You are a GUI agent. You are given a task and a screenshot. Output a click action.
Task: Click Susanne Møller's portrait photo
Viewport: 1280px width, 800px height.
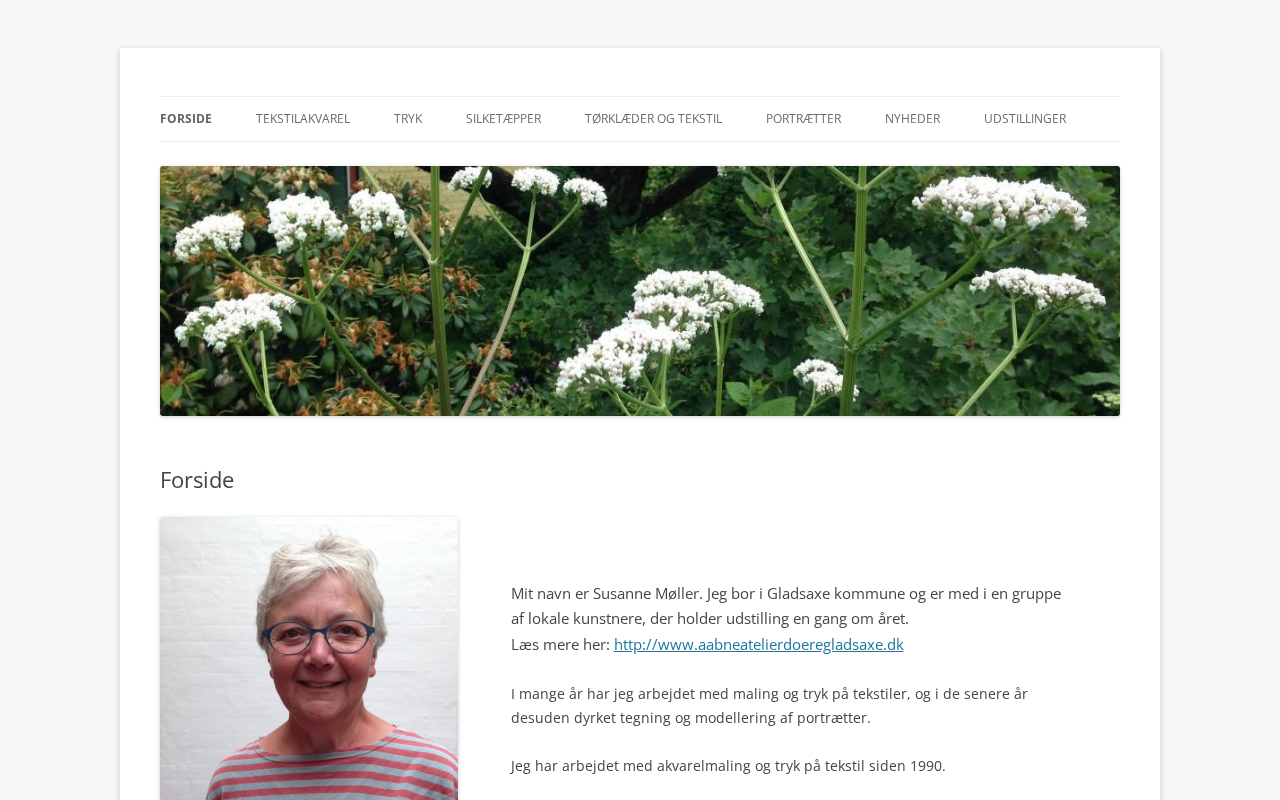click(309, 658)
